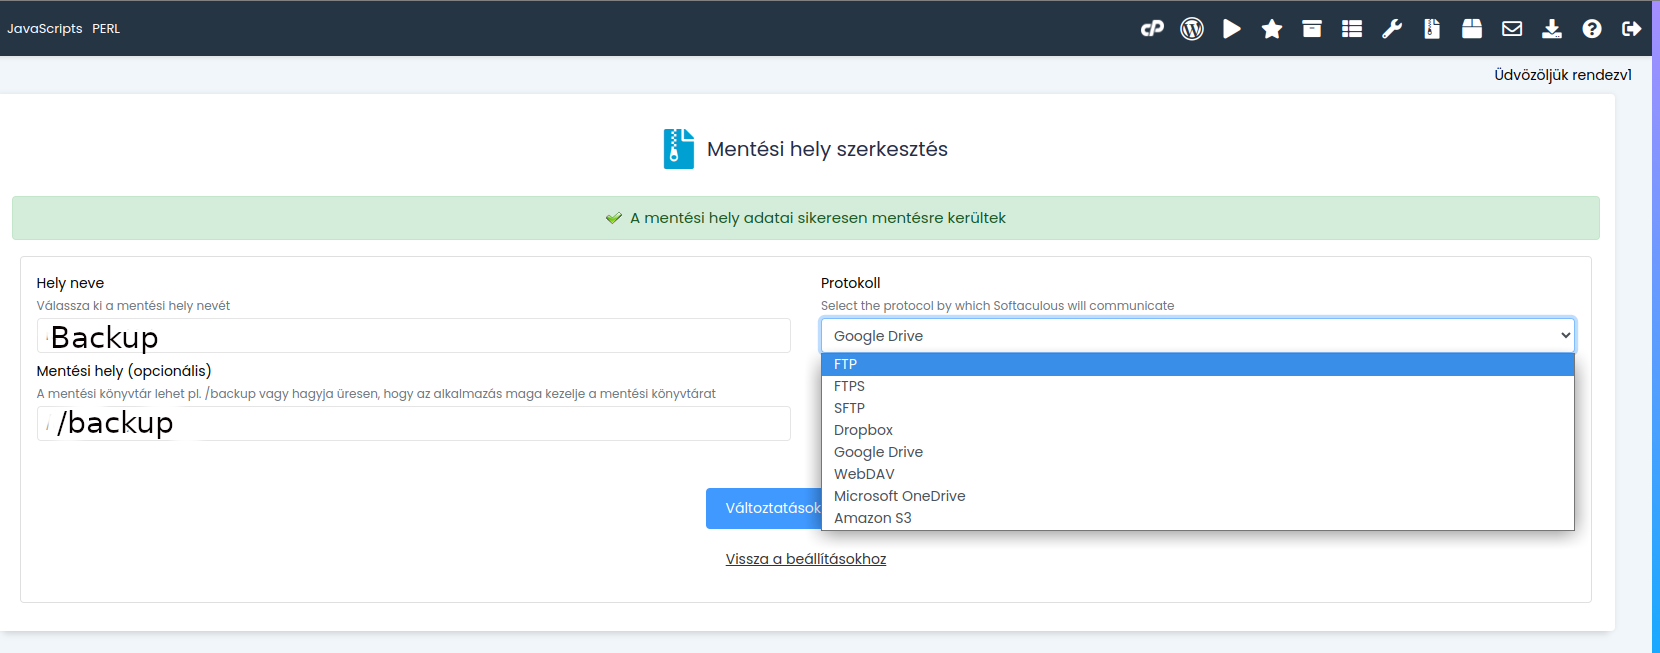Image resolution: width=1660 pixels, height=653 pixels.
Task: Click the Hely neve input field
Action: click(x=413, y=336)
